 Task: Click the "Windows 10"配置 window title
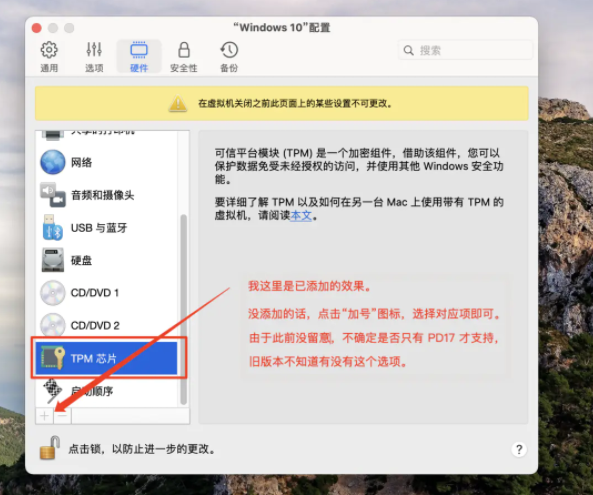[x=281, y=28]
